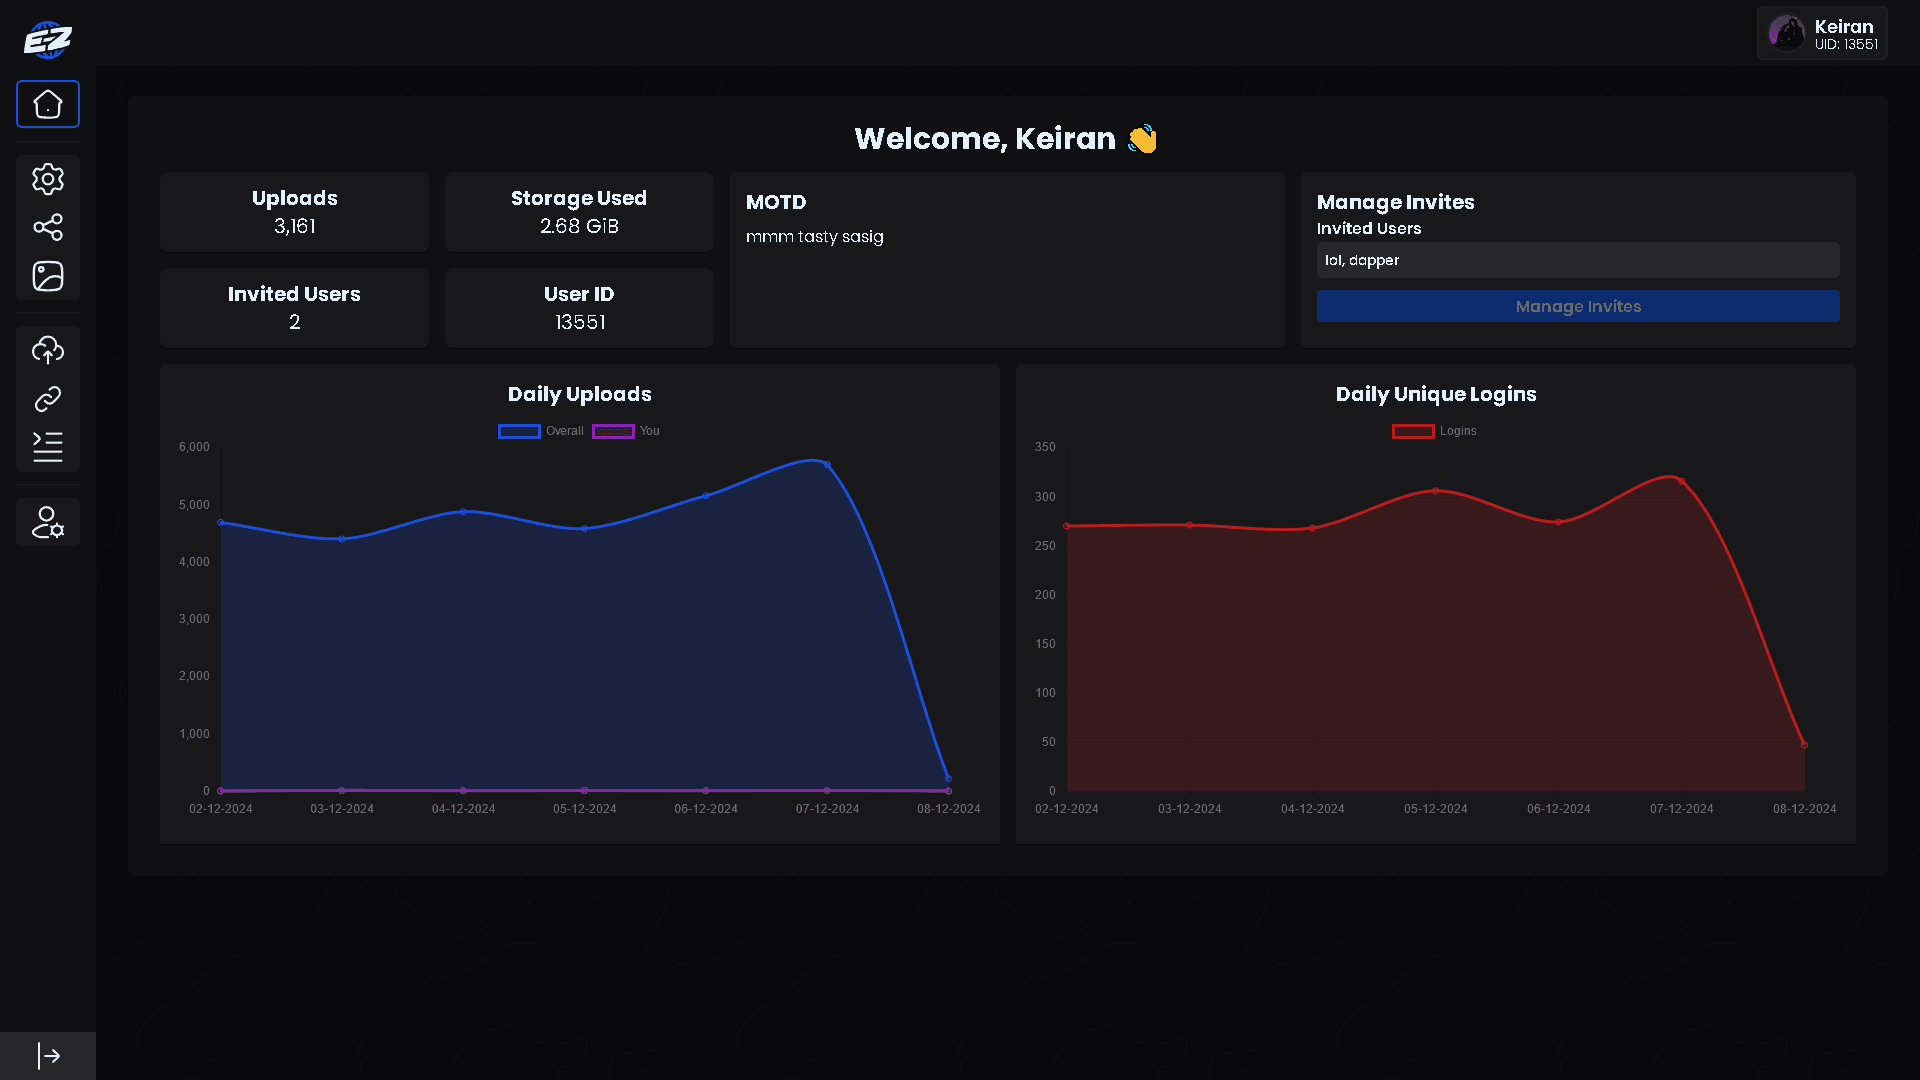
Task: Click the 05-12-2024 point on Logins line
Action: (x=1436, y=491)
